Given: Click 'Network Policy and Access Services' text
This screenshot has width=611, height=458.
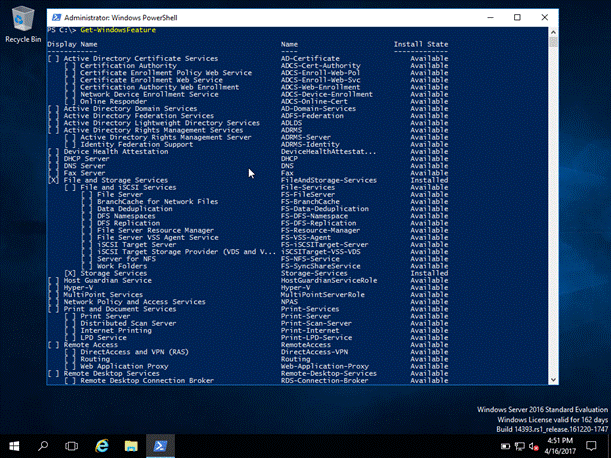Looking at the screenshot, I should point(135,302).
